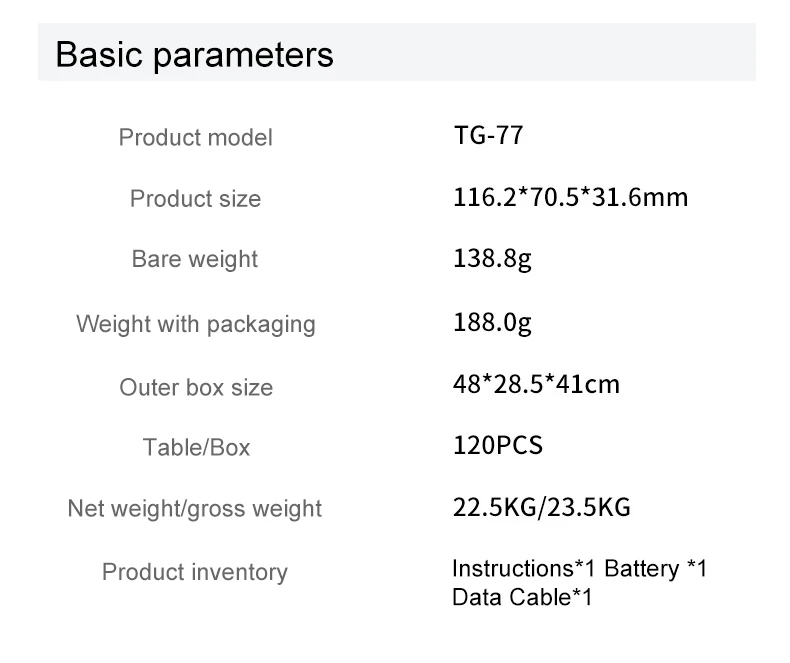This screenshot has height=663, width=790.
Task: Click the 48*28.5*41cm box size value
Action: 536,384
